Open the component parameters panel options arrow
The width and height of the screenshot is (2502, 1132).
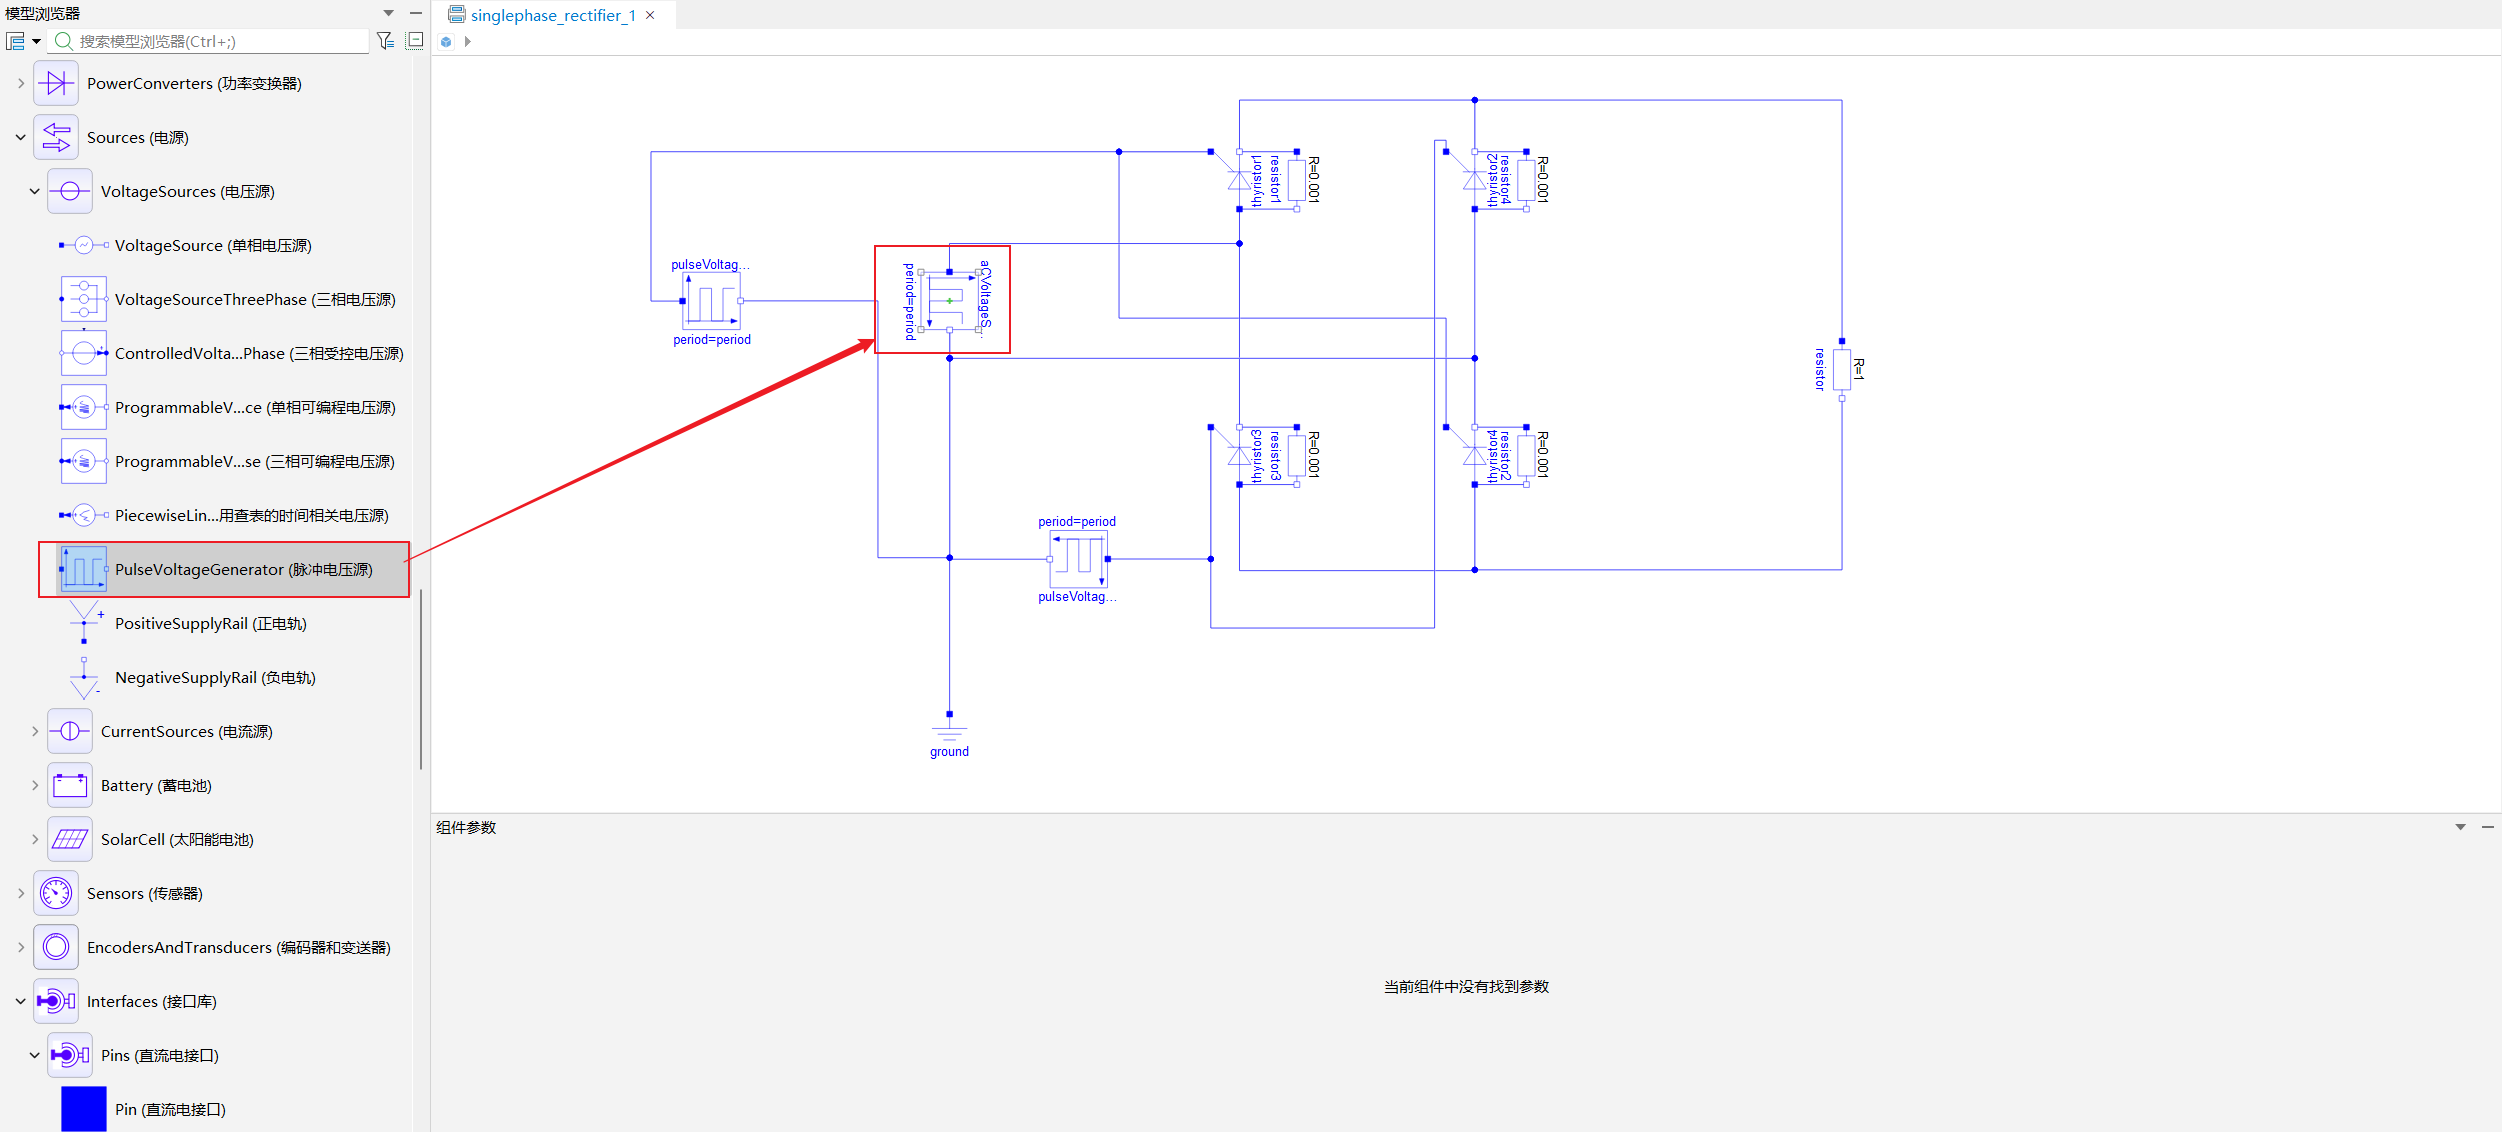coord(2460,827)
